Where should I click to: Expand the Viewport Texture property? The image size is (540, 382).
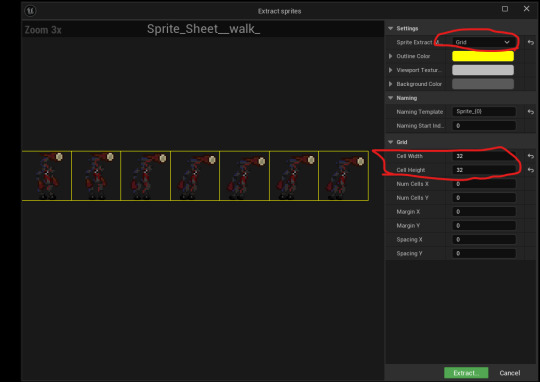pos(391,70)
